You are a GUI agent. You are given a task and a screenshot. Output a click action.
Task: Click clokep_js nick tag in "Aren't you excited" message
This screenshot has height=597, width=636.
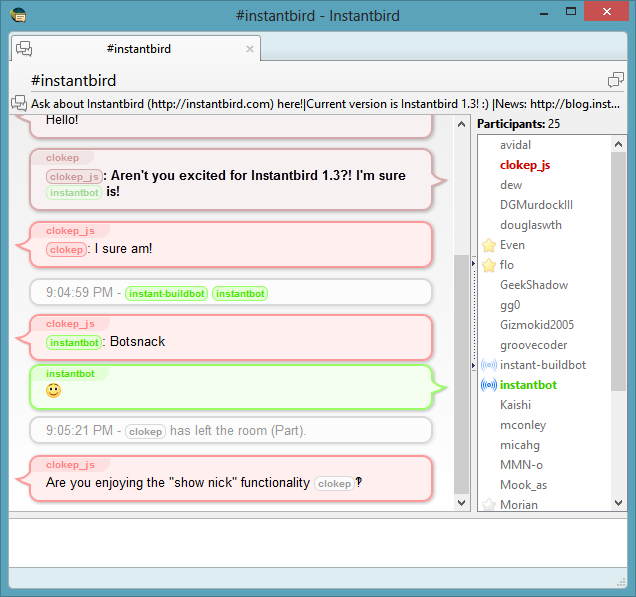74,176
